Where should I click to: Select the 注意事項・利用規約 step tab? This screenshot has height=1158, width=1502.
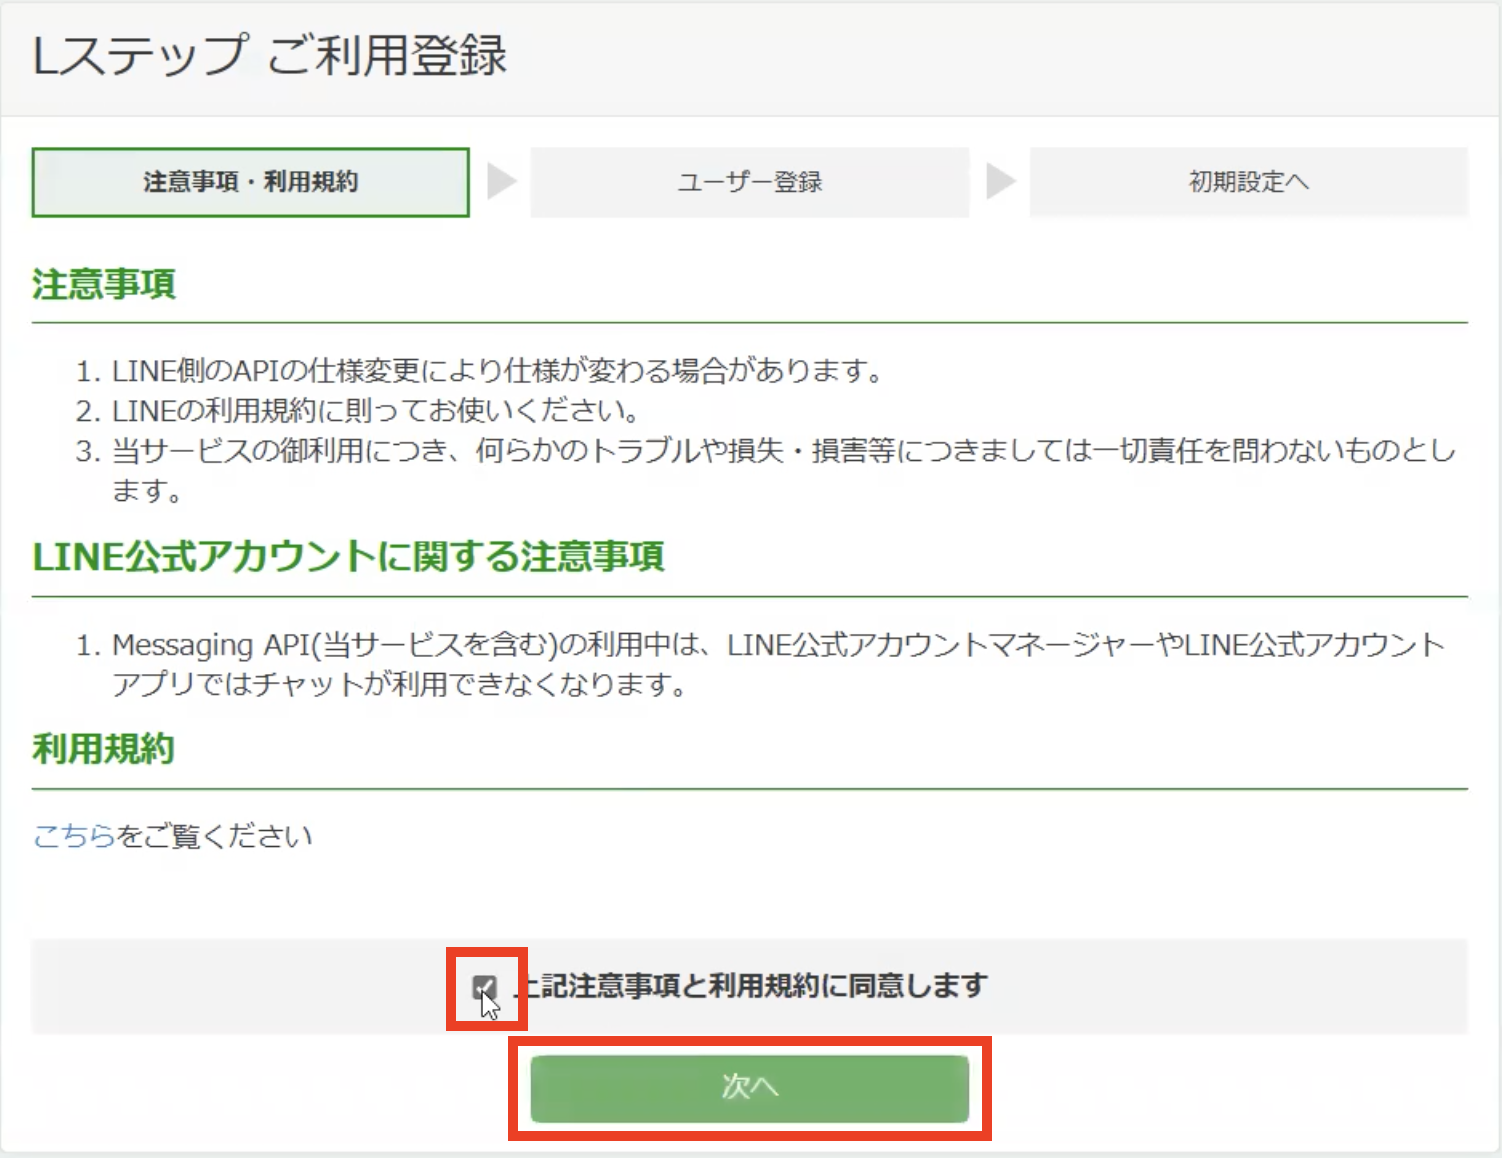pyautogui.click(x=250, y=182)
